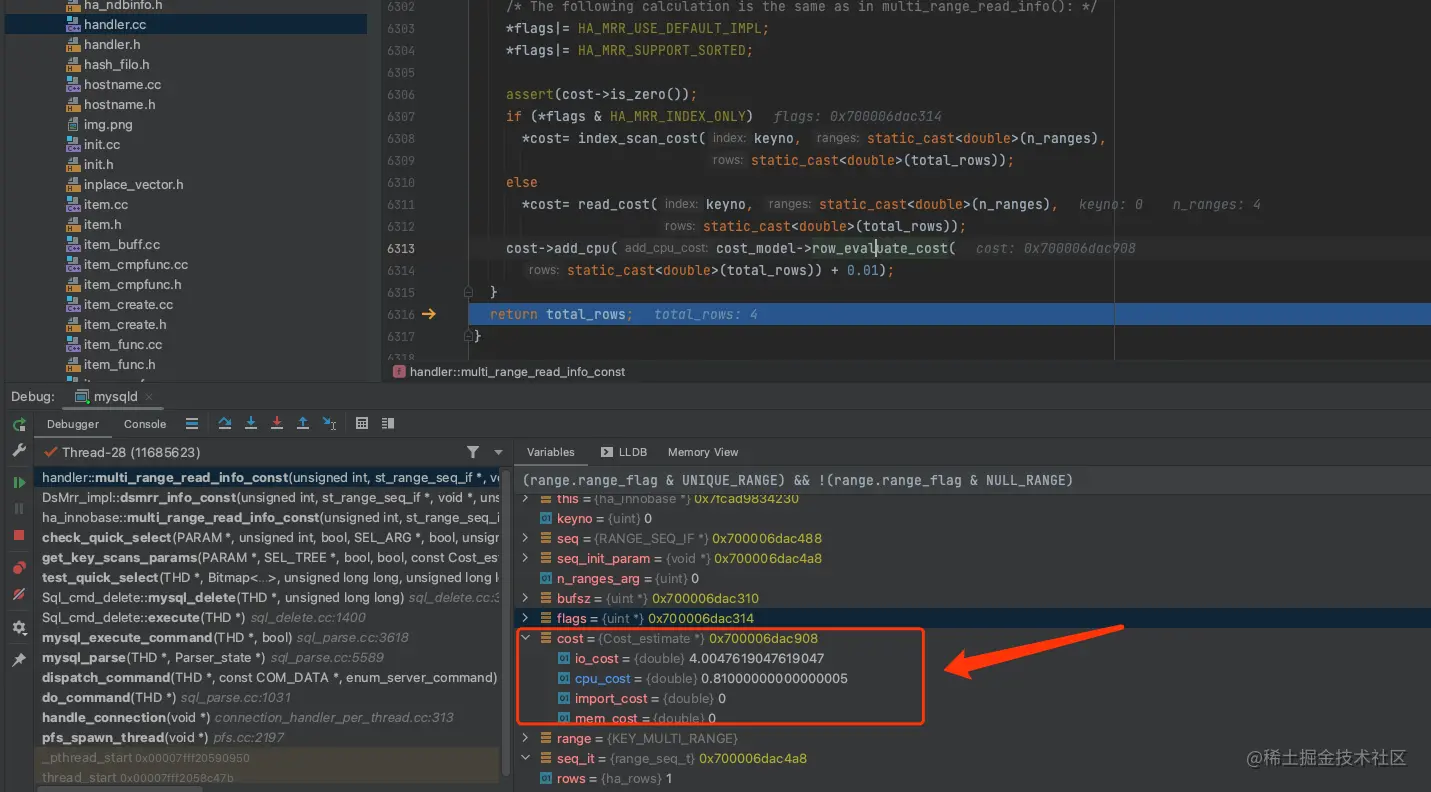Click the Step Out icon
1431x792 pixels.
tap(303, 424)
